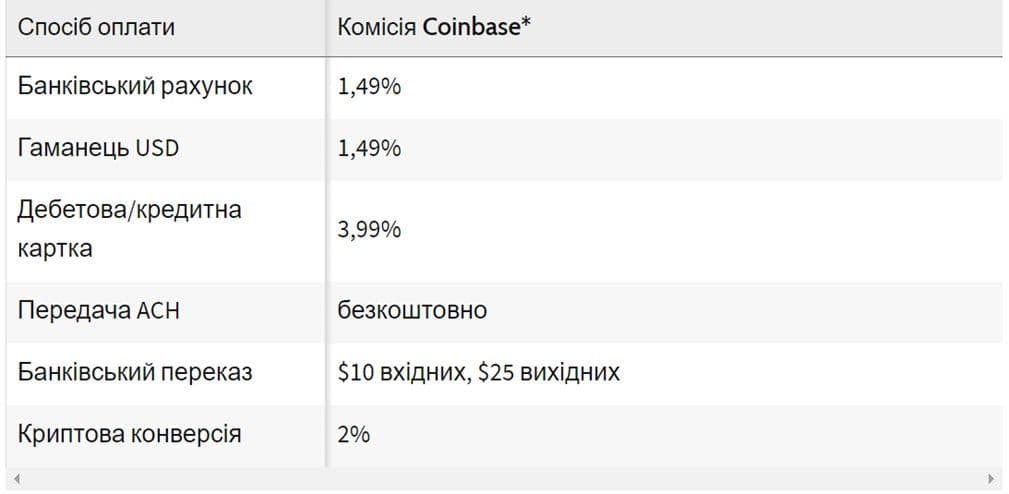Click the left scroll arrow of the table
Screen dimensions: 1009x494
point(17,479)
